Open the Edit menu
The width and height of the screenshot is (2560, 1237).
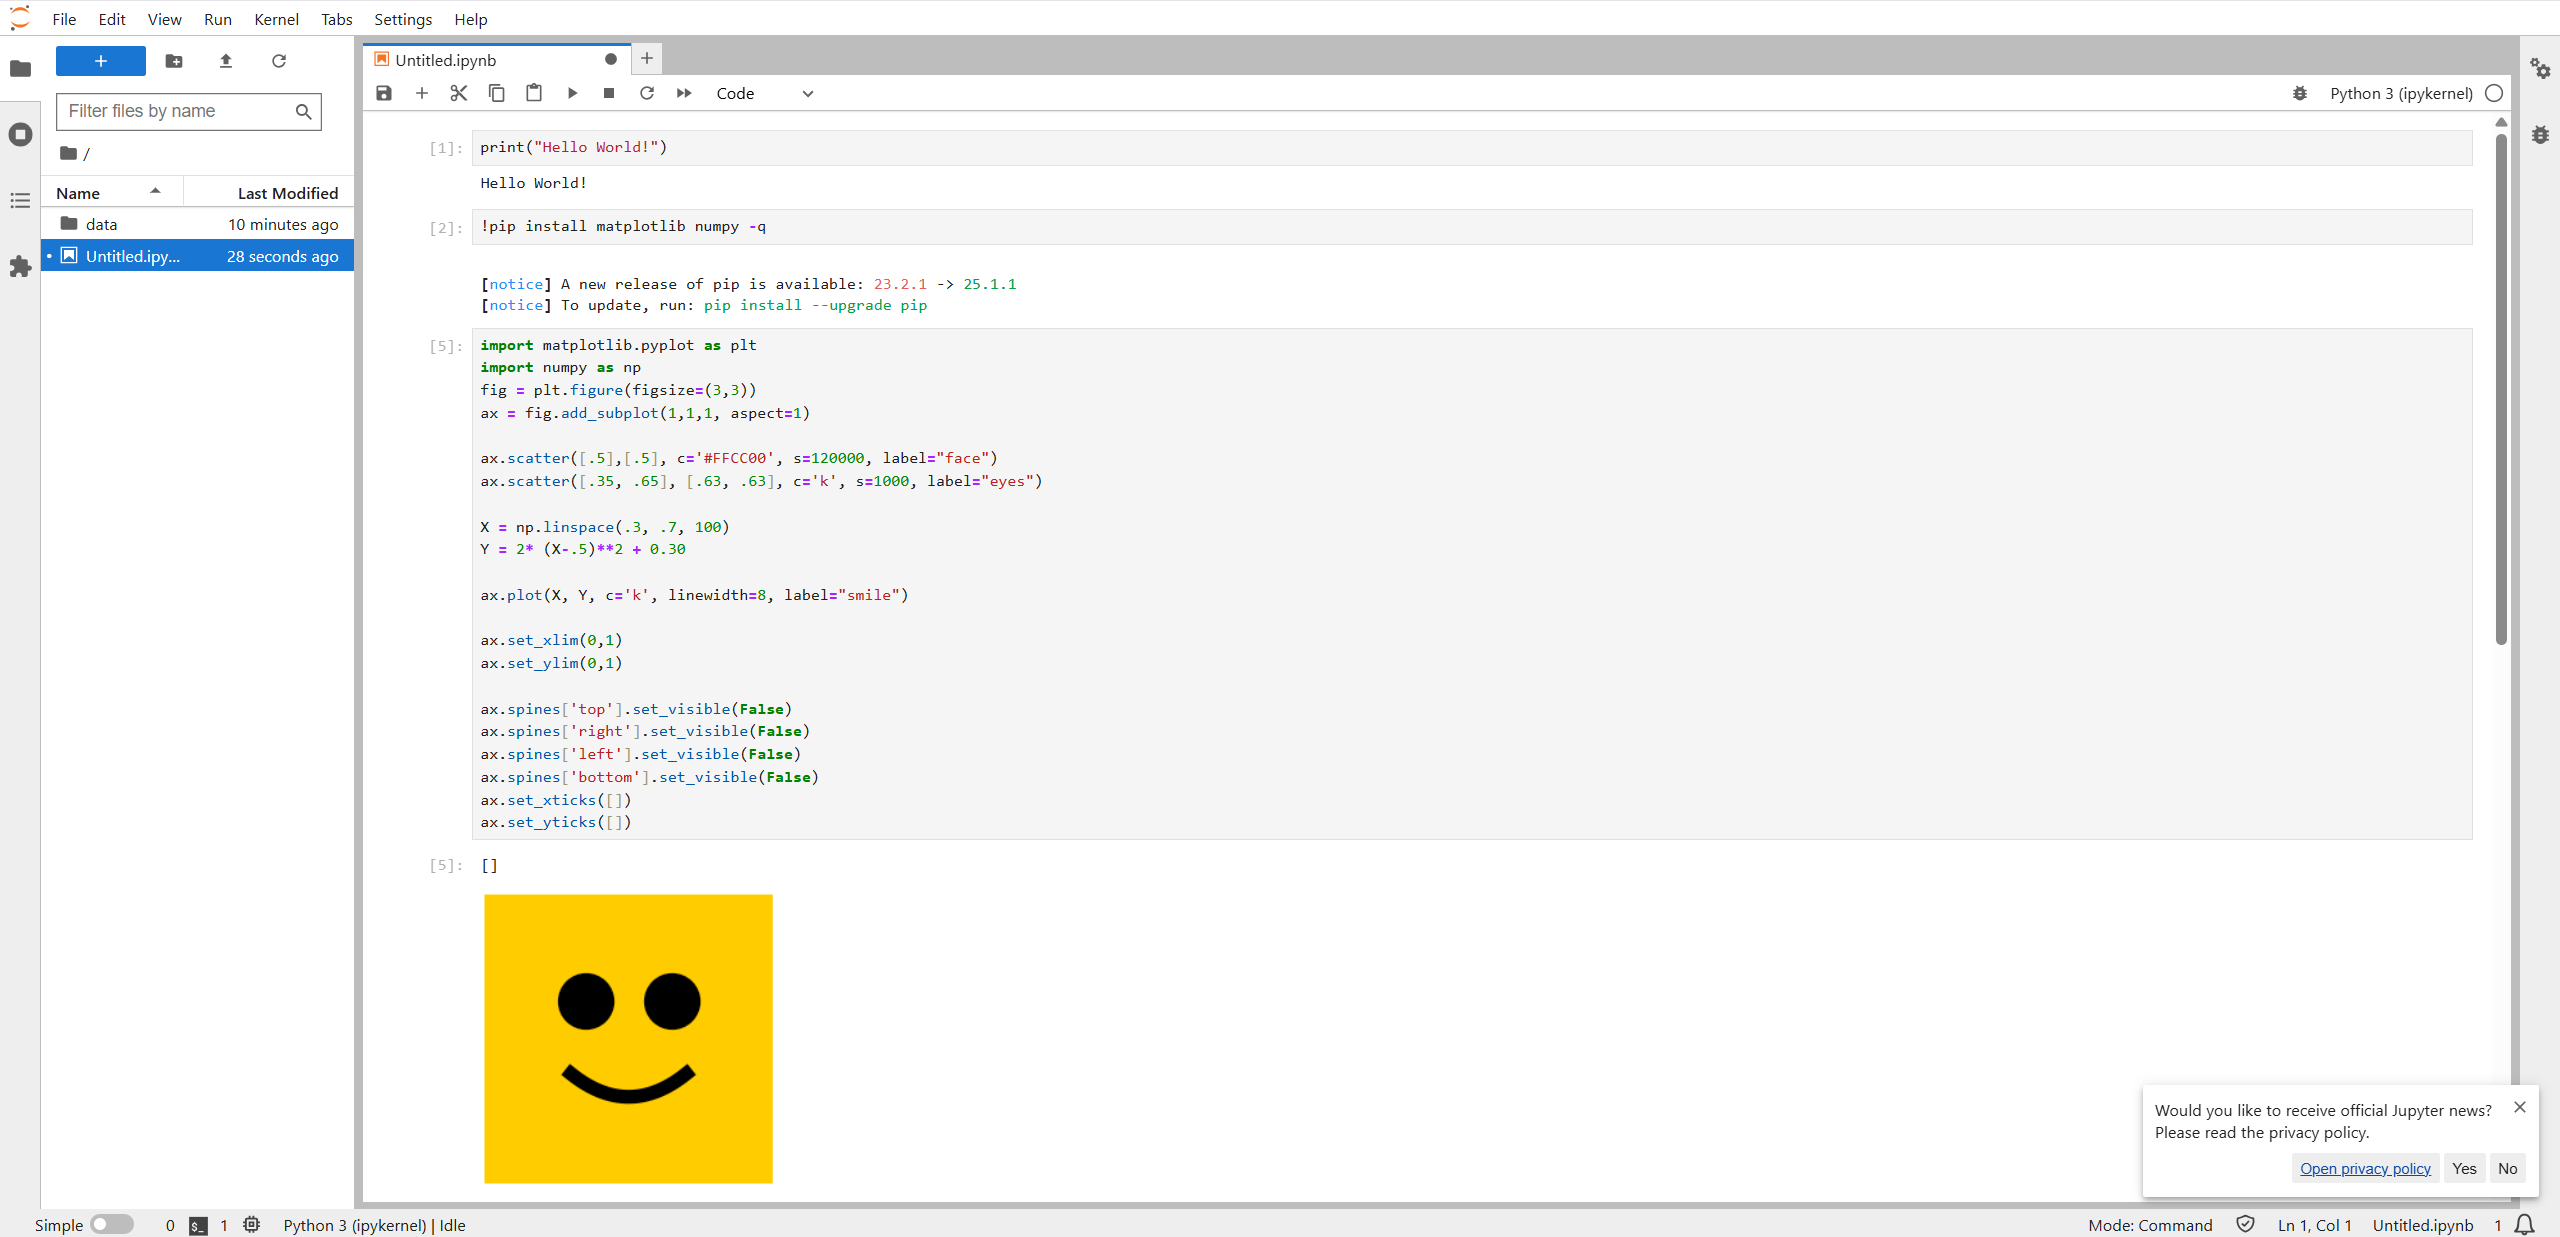112,19
